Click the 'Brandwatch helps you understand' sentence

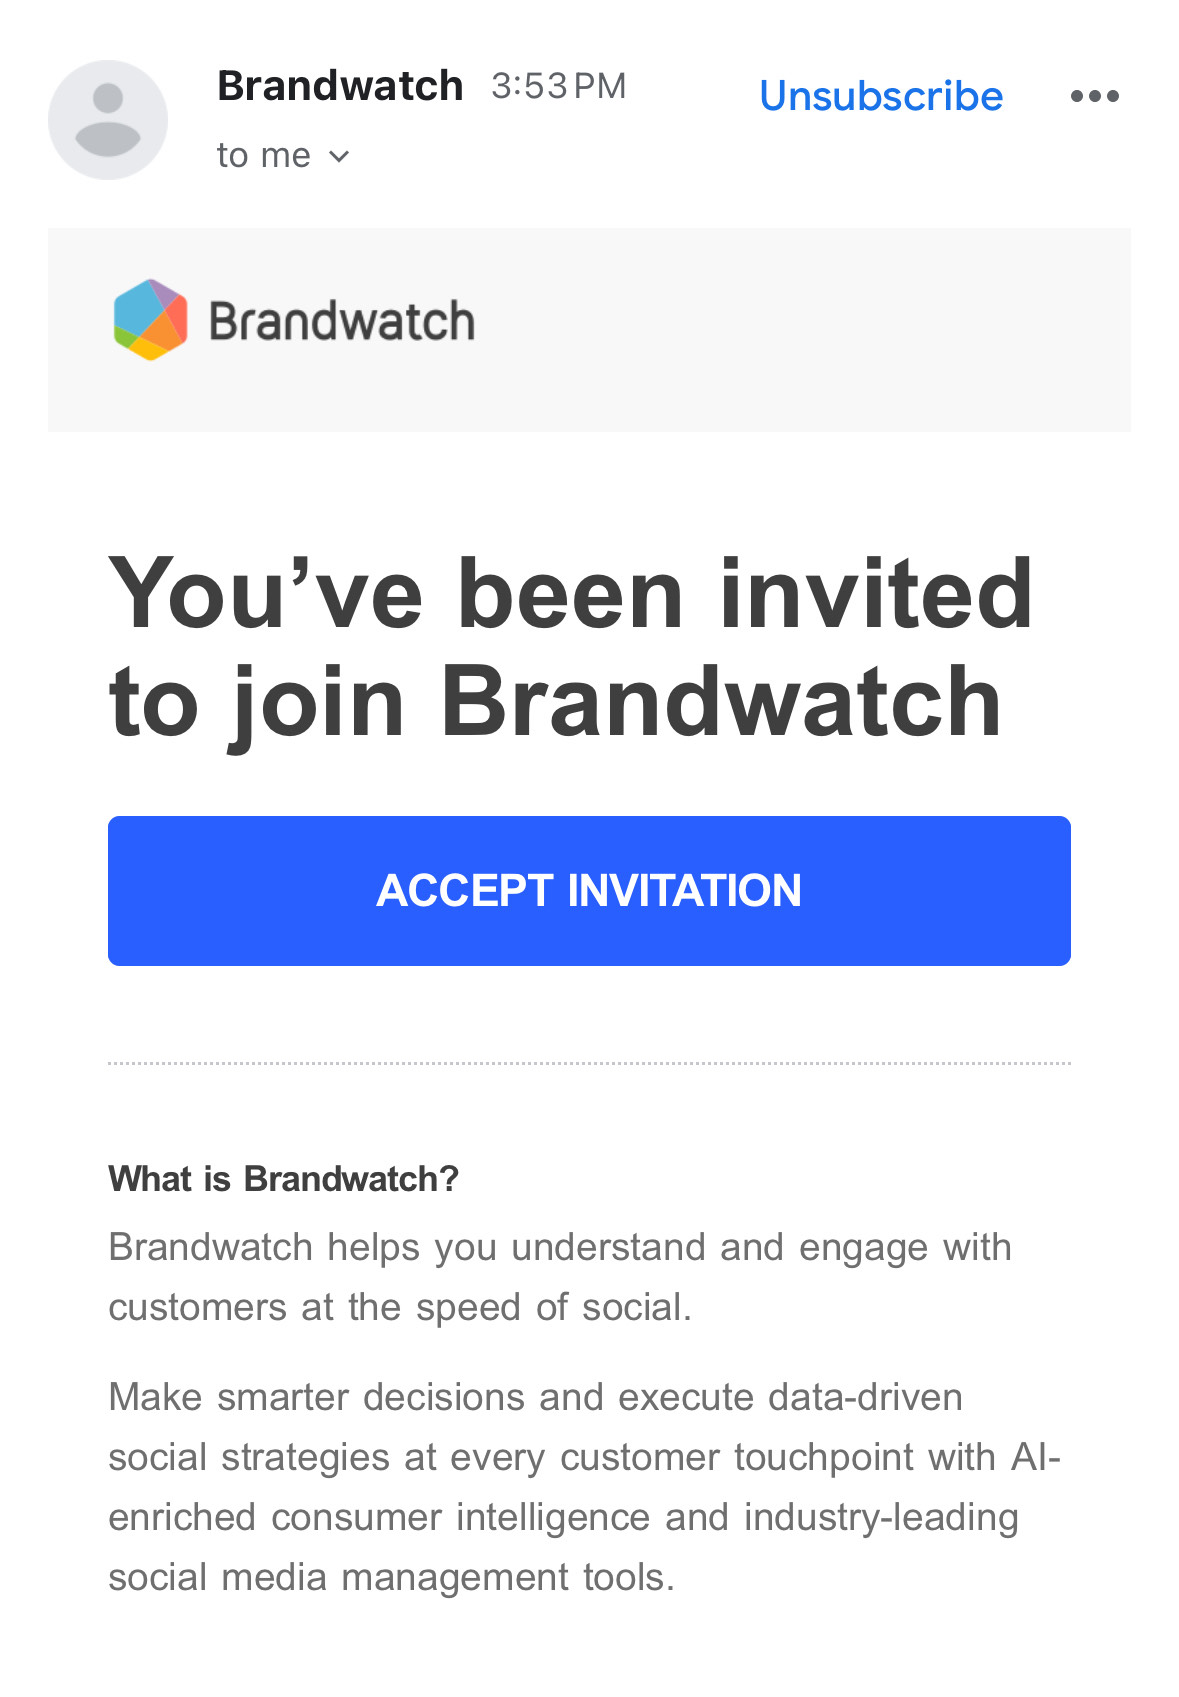click(x=560, y=1248)
